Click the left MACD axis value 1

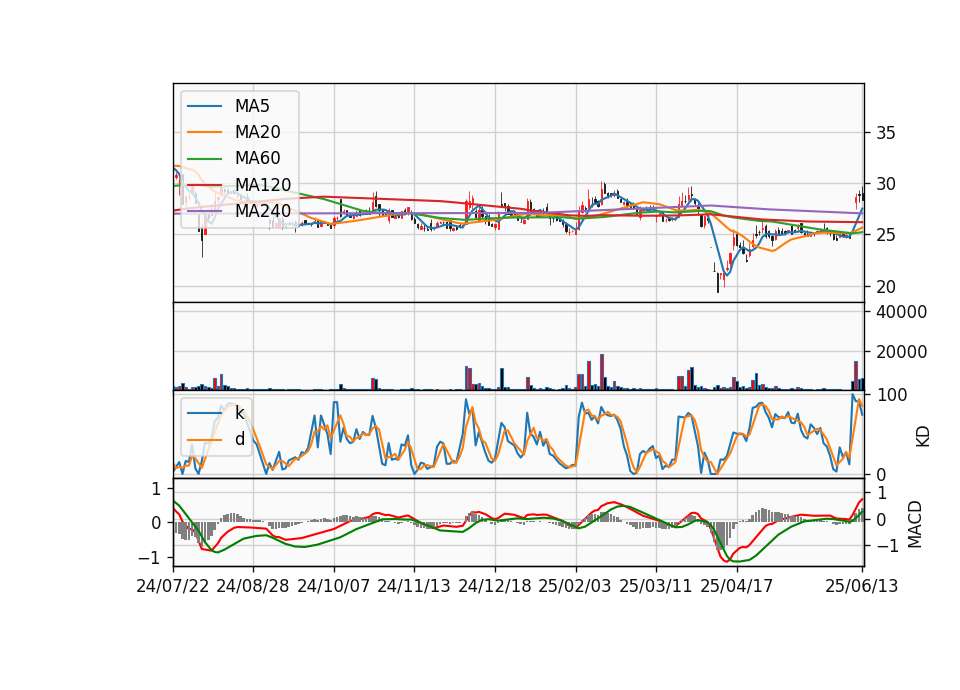pyautogui.click(x=157, y=489)
